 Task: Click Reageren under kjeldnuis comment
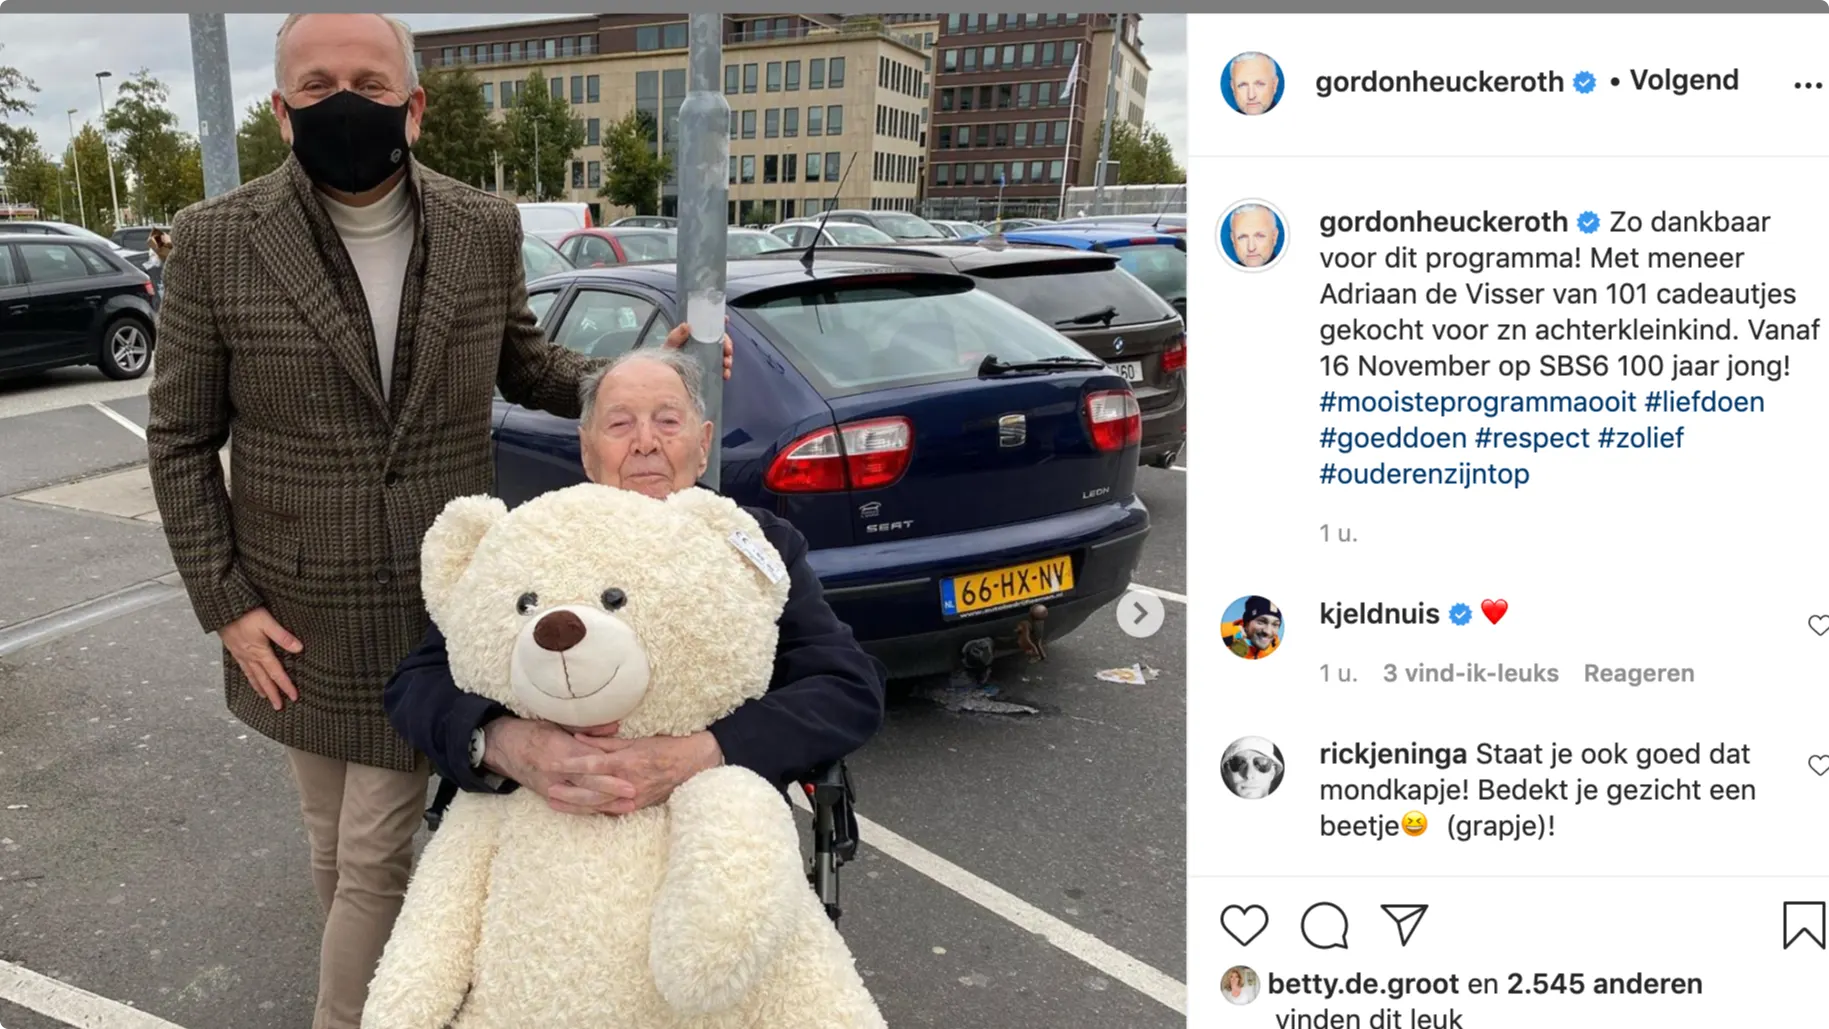click(1638, 674)
